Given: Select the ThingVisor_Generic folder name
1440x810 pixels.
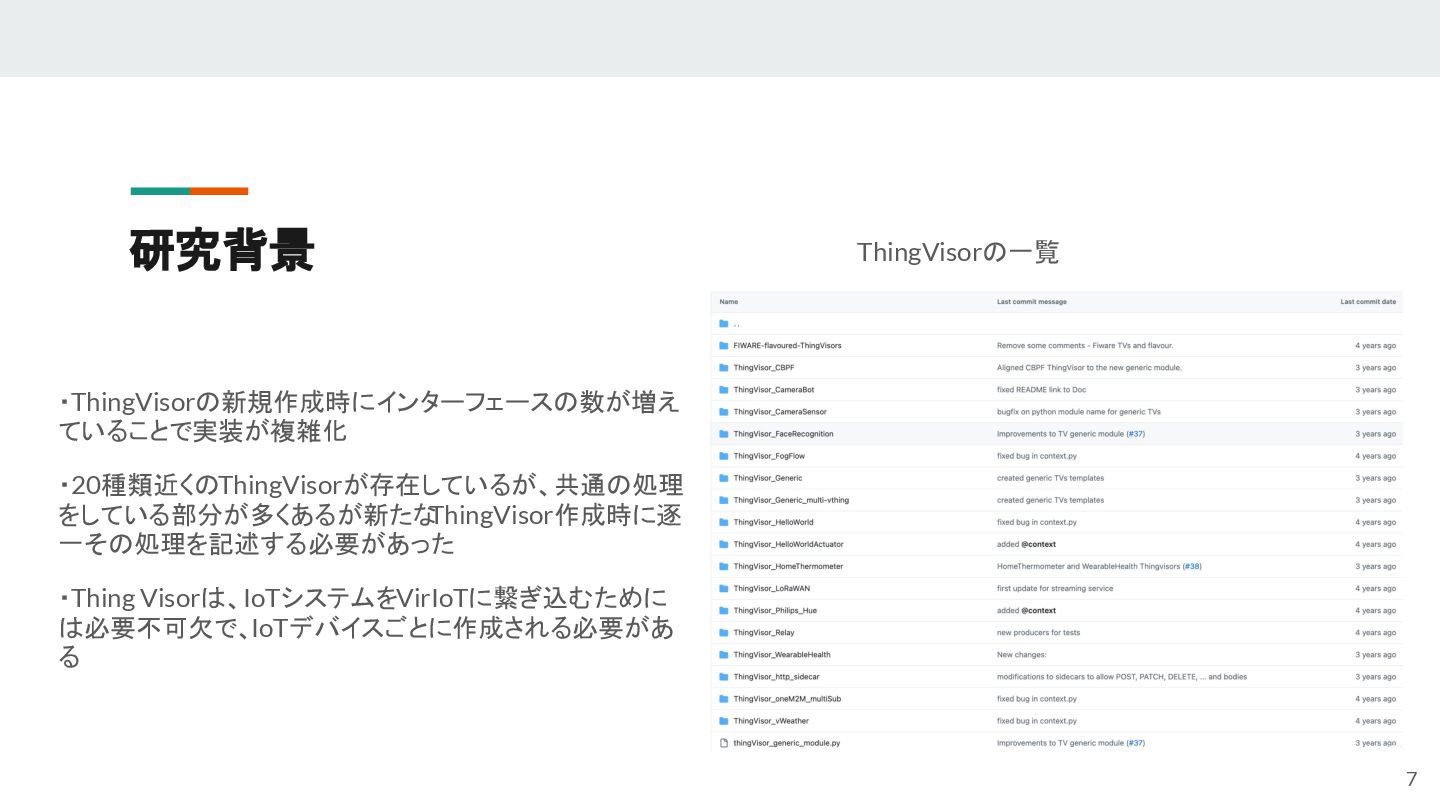Looking at the screenshot, I should click(x=767, y=477).
